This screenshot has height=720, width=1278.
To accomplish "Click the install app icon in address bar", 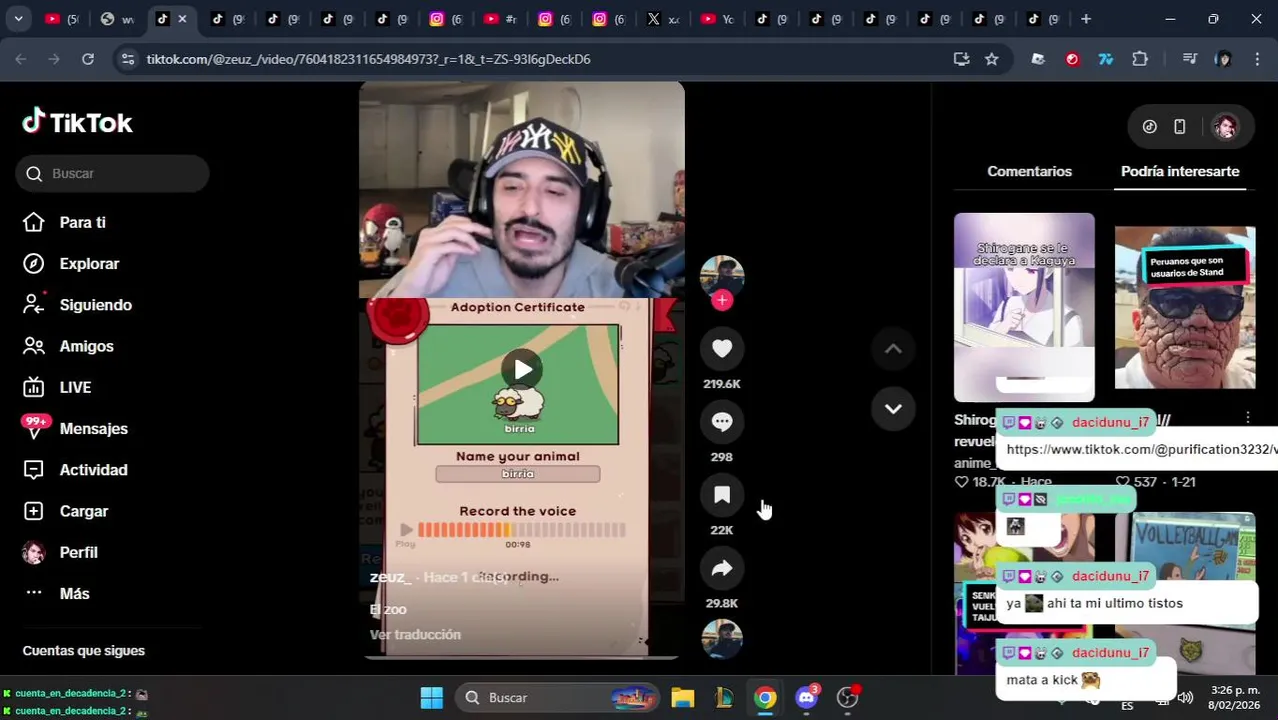I will pos(961,59).
